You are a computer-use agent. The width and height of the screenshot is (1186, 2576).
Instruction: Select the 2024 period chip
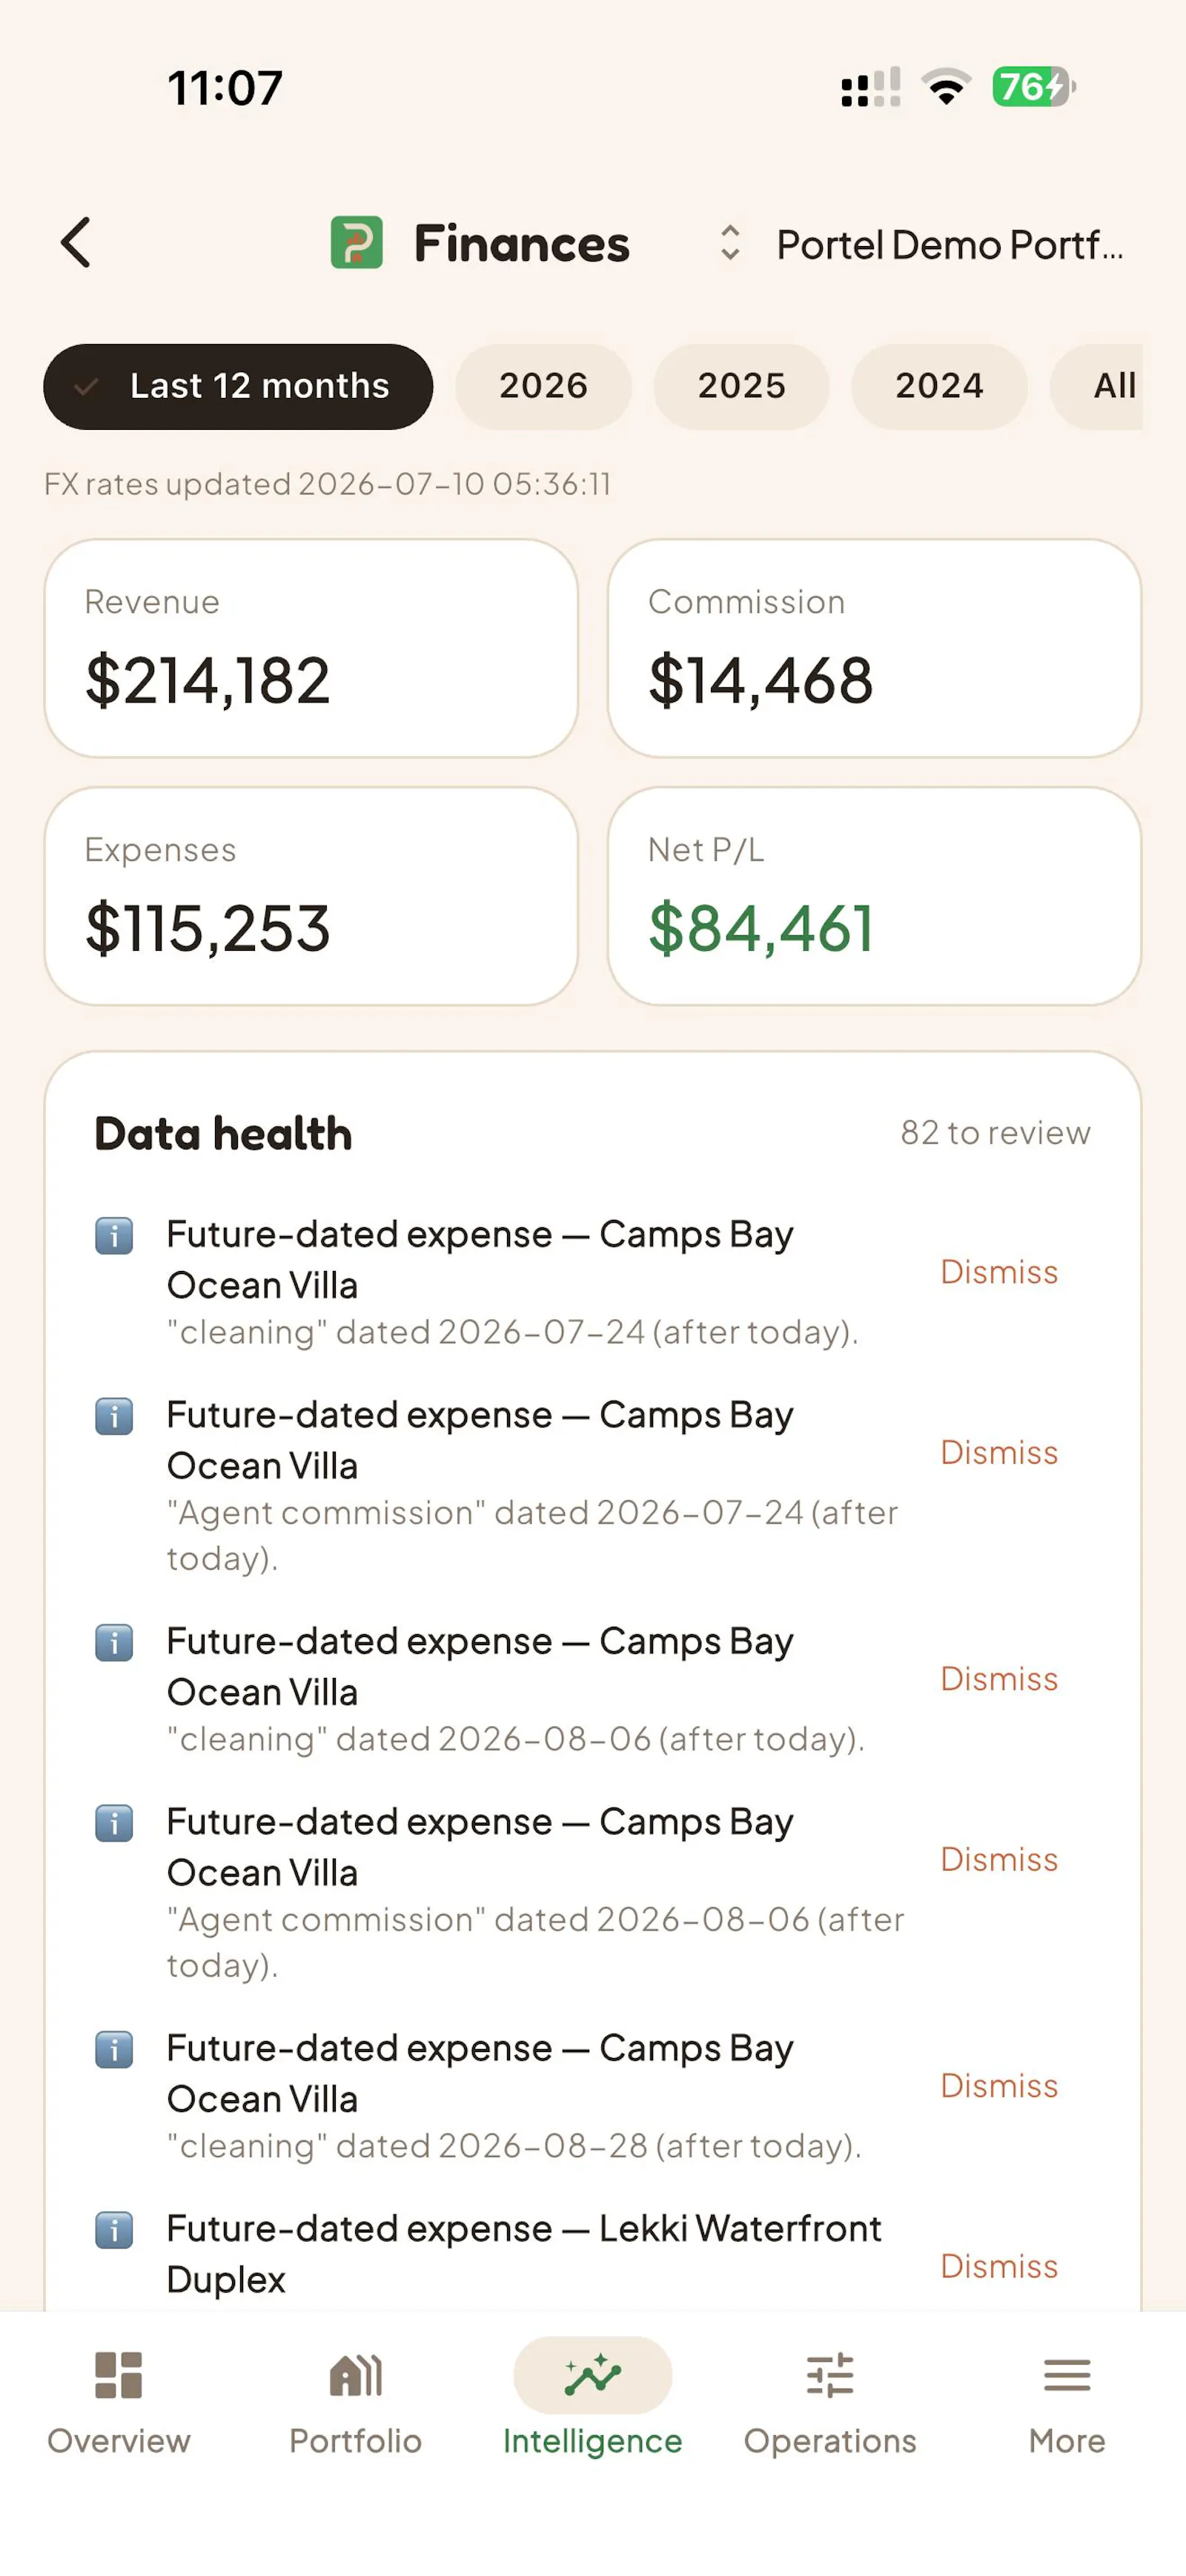939,386
